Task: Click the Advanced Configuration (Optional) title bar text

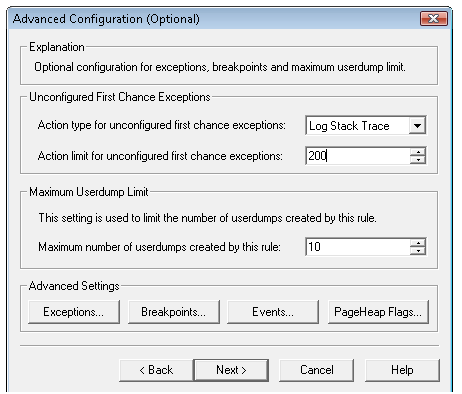Action: 106,19
